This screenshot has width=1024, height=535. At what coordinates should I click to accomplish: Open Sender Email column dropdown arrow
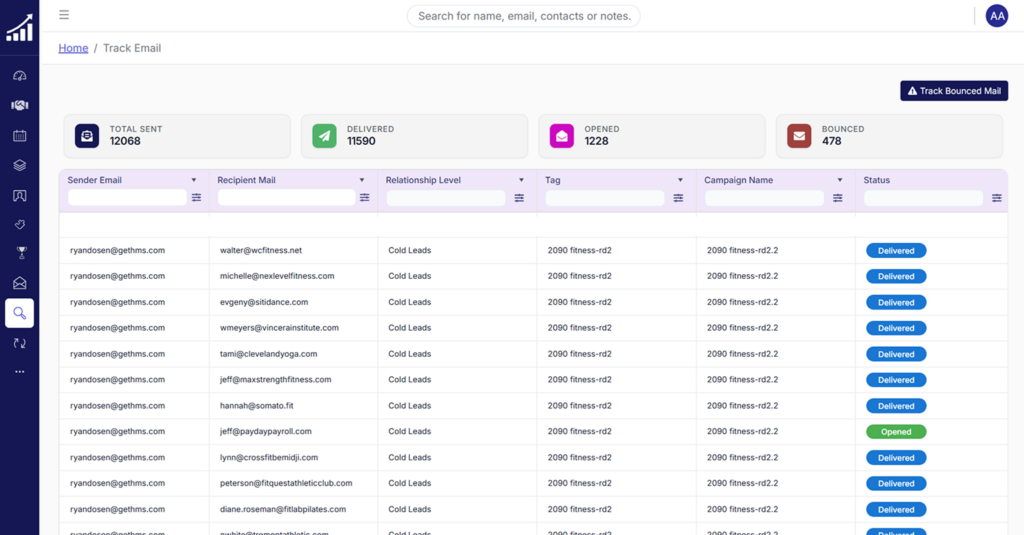pyautogui.click(x=194, y=180)
